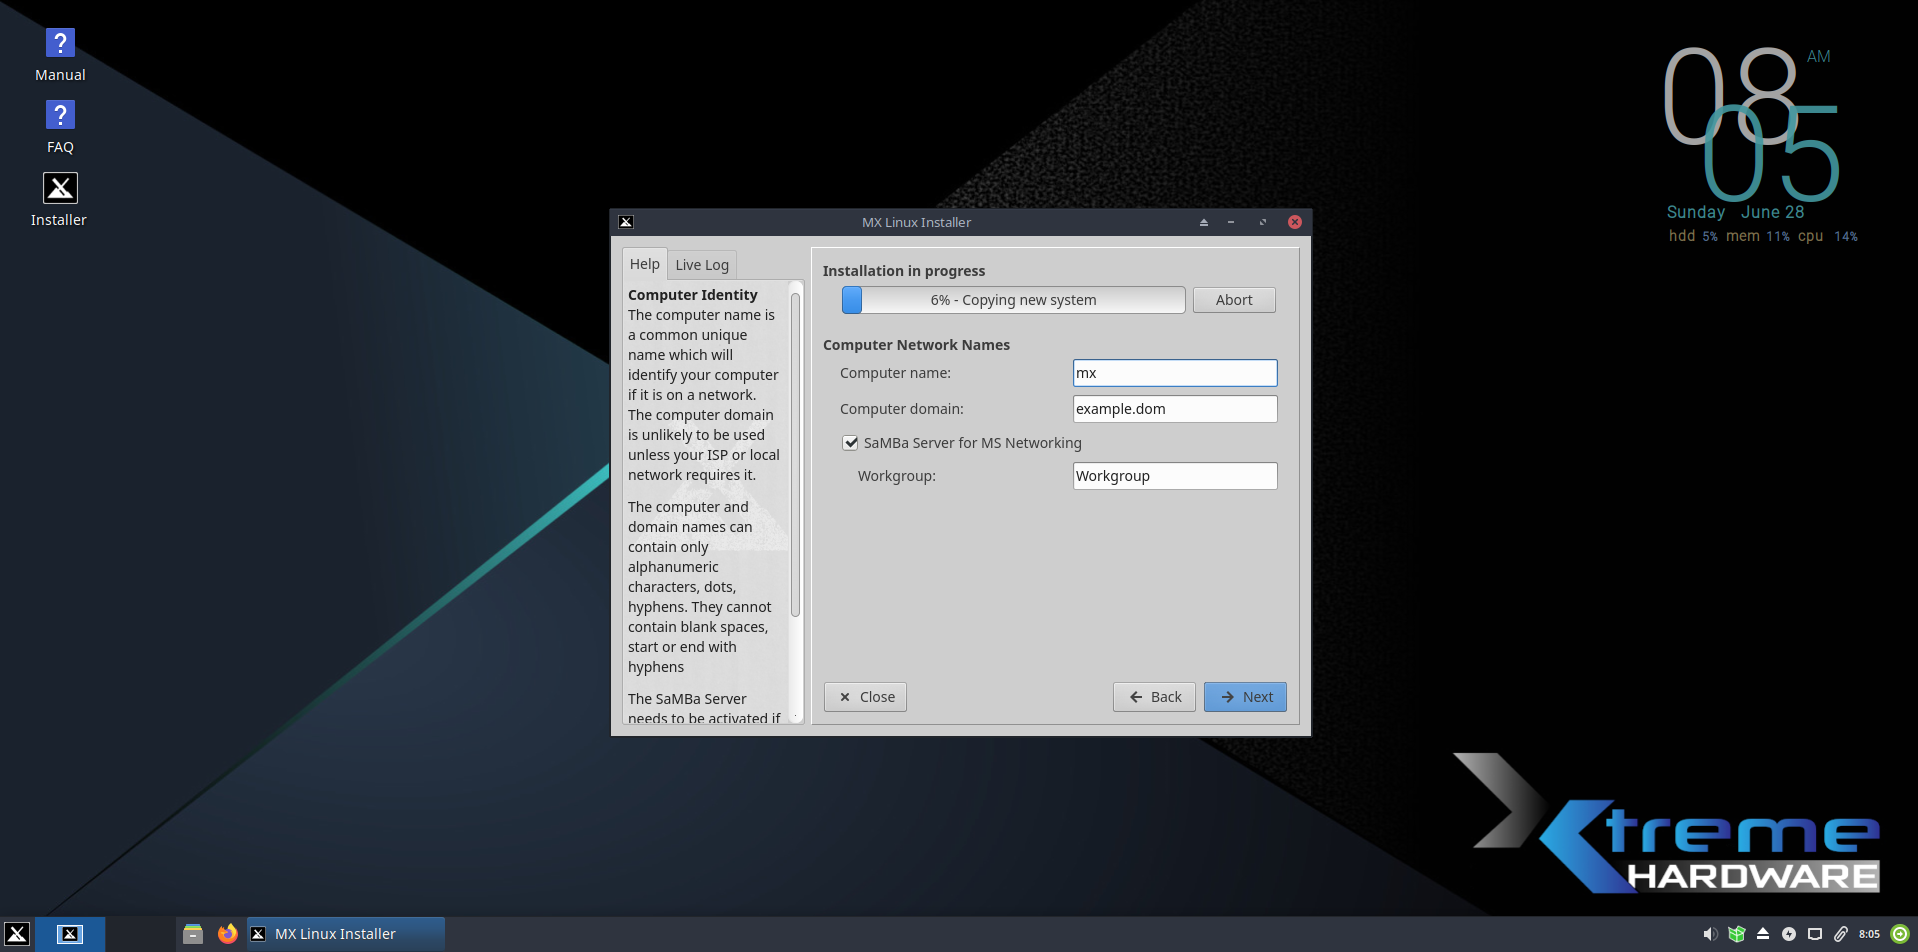Open the file manager in the taskbar
Viewport: 1918px width, 952px height.
[193, 934]
